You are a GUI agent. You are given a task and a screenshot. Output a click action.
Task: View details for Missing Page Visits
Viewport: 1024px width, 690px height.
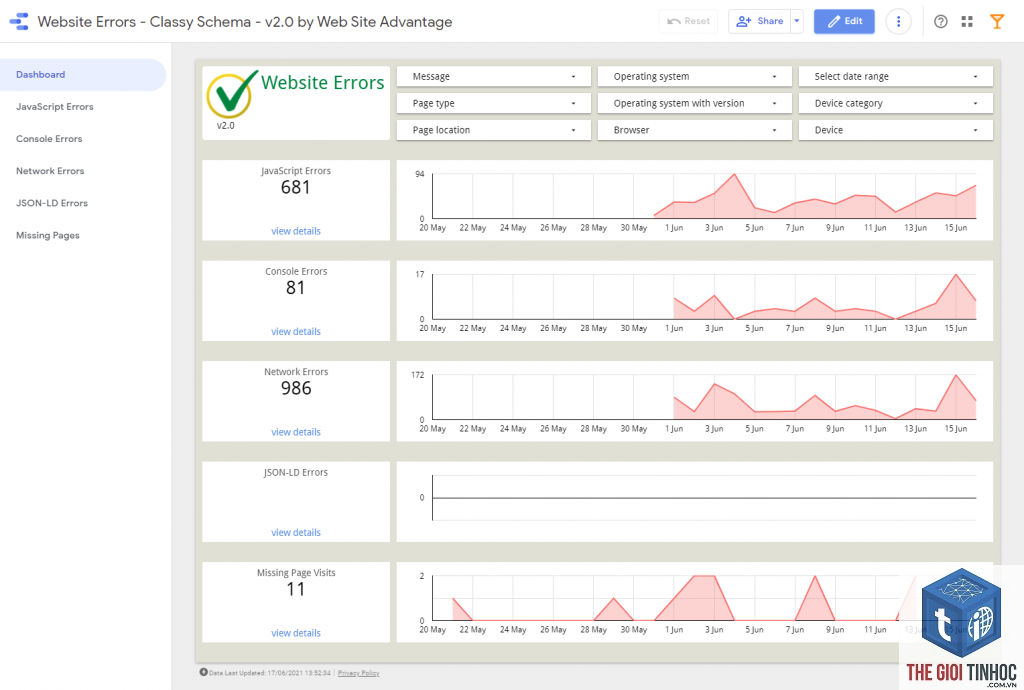tap(296, 633)
